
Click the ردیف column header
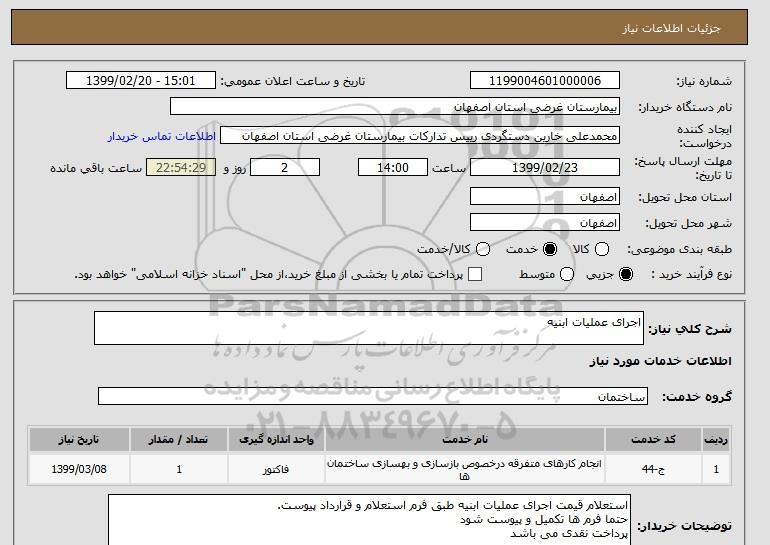click(715, 439)
